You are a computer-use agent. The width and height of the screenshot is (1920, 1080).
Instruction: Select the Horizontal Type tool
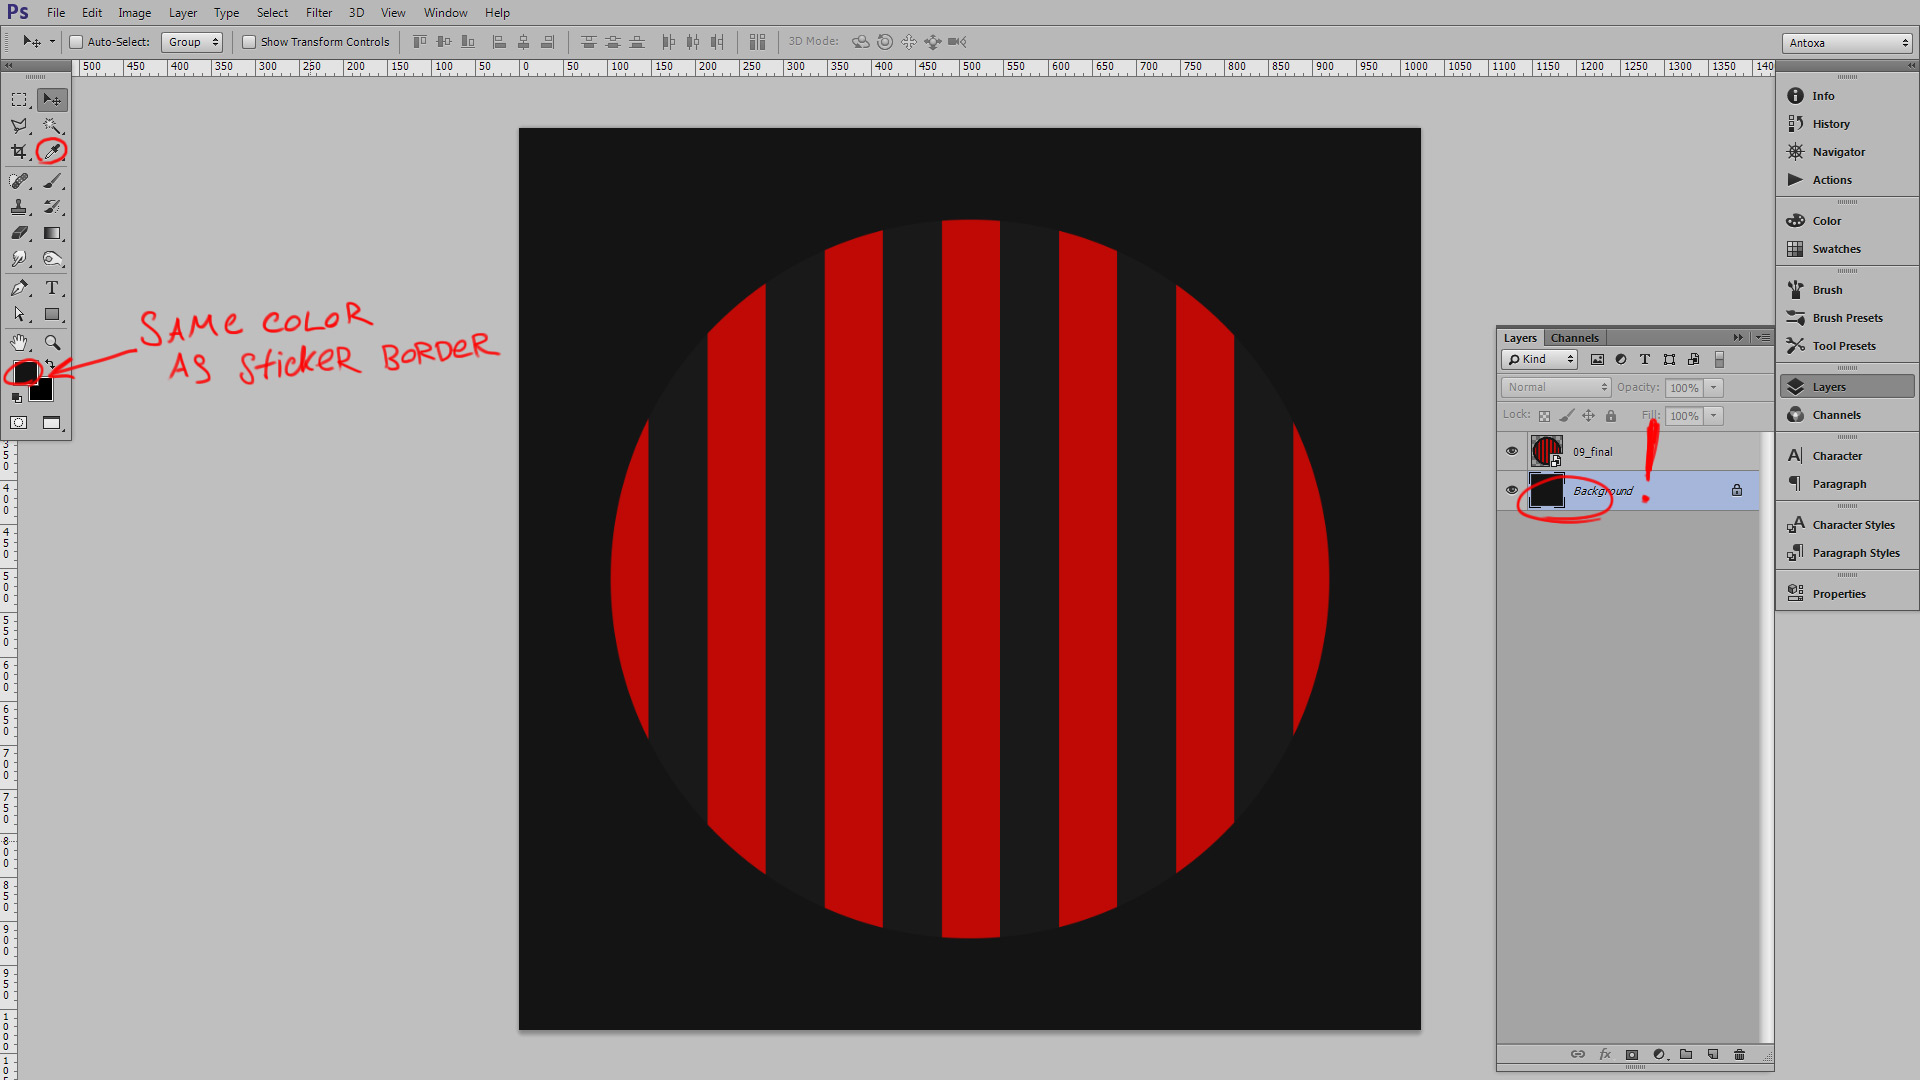tap(52, 288)
